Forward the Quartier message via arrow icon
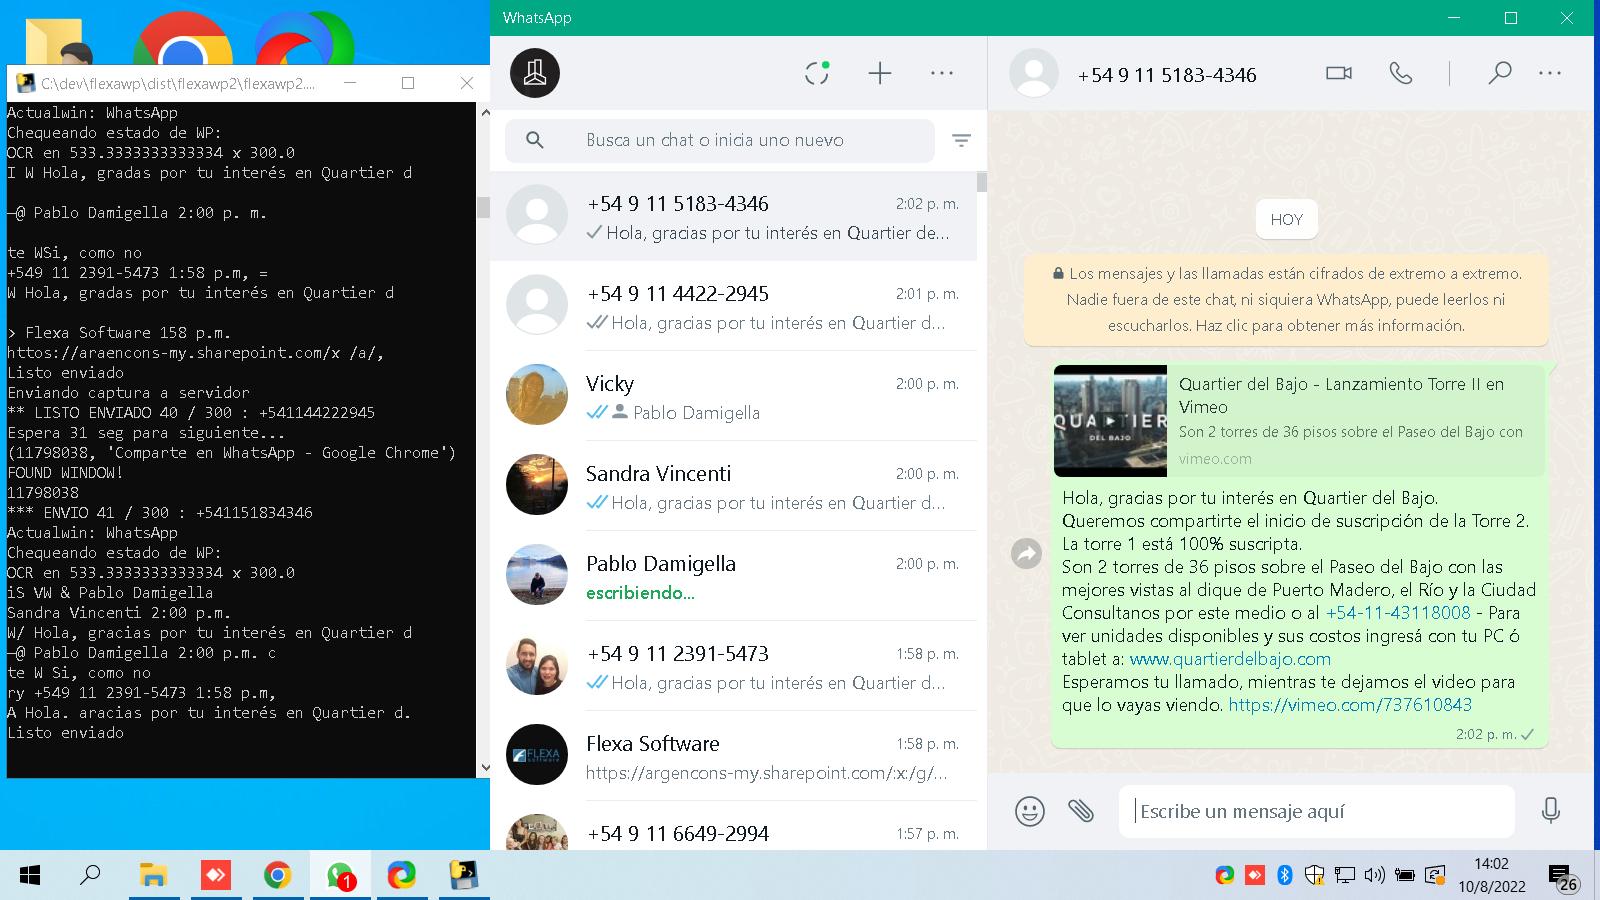Image resolution: width=1600 pixels, height=900 pixels. click(x=1027, y=553)
